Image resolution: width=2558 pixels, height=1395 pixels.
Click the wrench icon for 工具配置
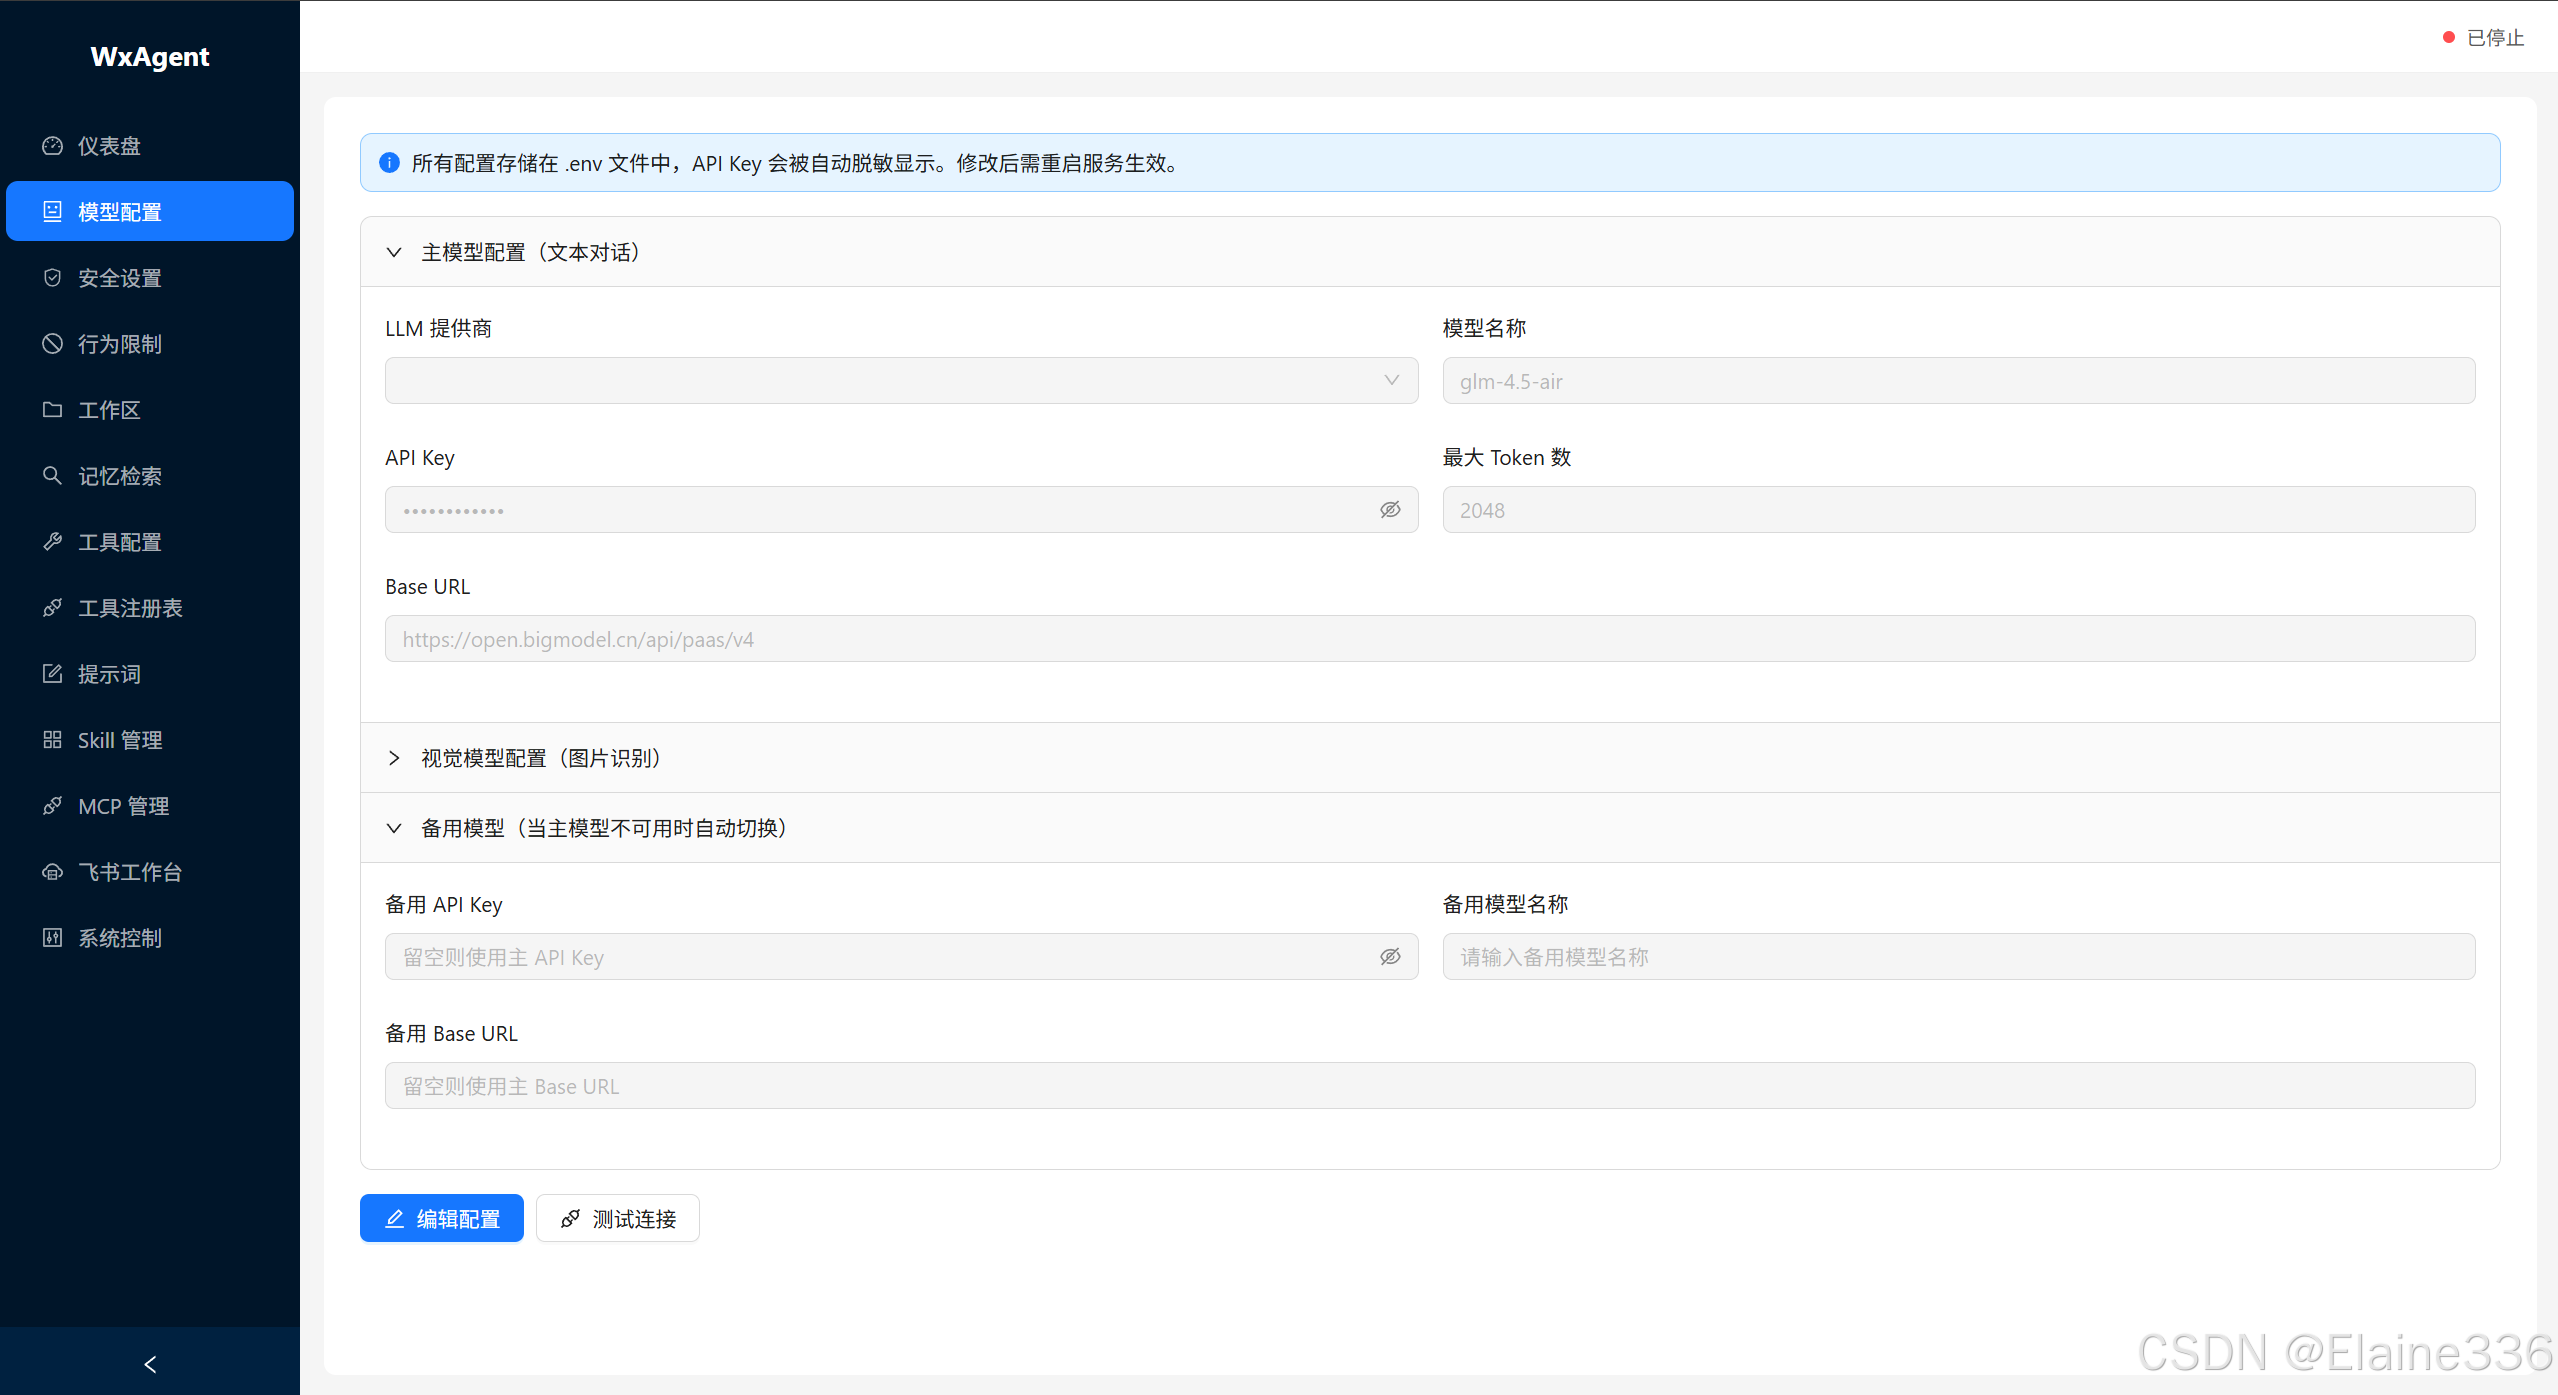[53, 542]
